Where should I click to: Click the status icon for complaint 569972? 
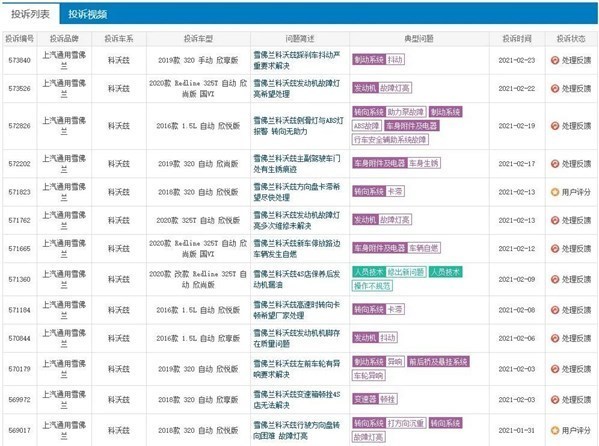(555, 399)
